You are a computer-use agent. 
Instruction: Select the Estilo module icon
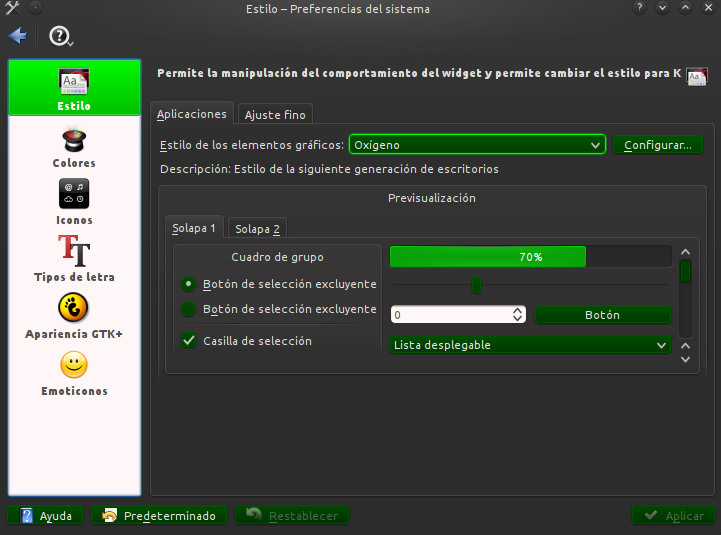(x=74, y=87)
